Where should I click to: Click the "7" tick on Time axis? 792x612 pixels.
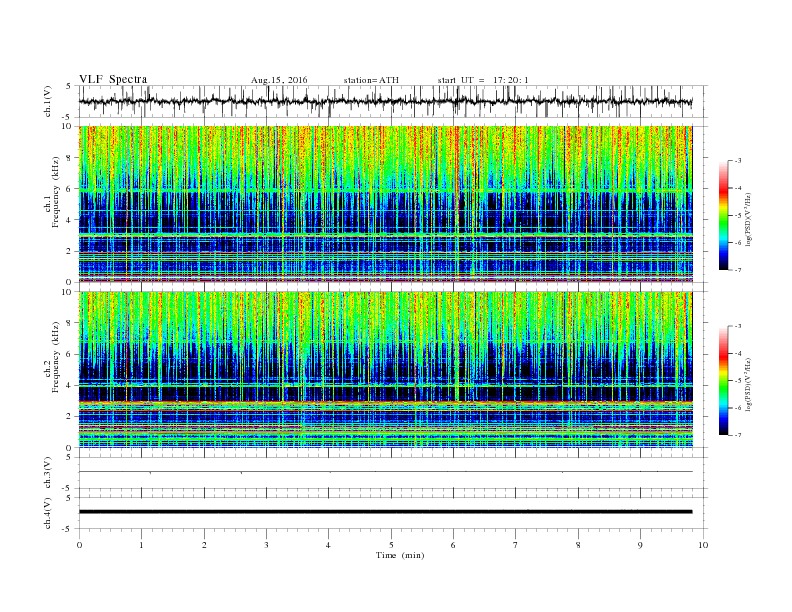coord(516,545)
